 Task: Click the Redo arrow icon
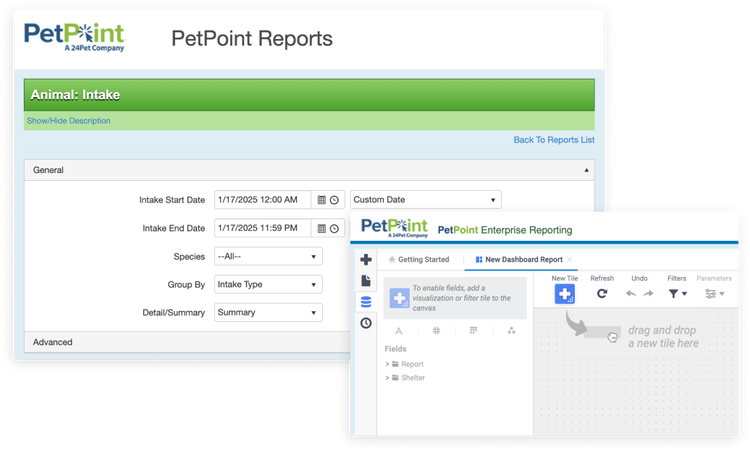(x=648, y=294)
